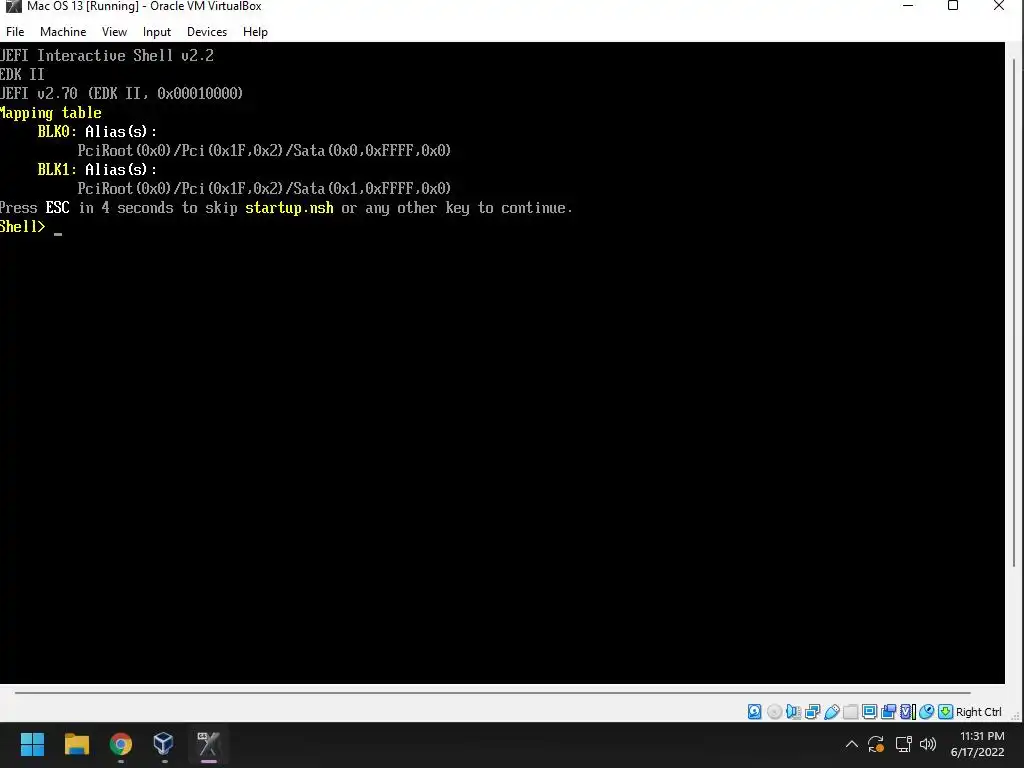This screenshot has width=1024, height=768.
Task: Click the display status icon
Action: [x=869, y=712]
